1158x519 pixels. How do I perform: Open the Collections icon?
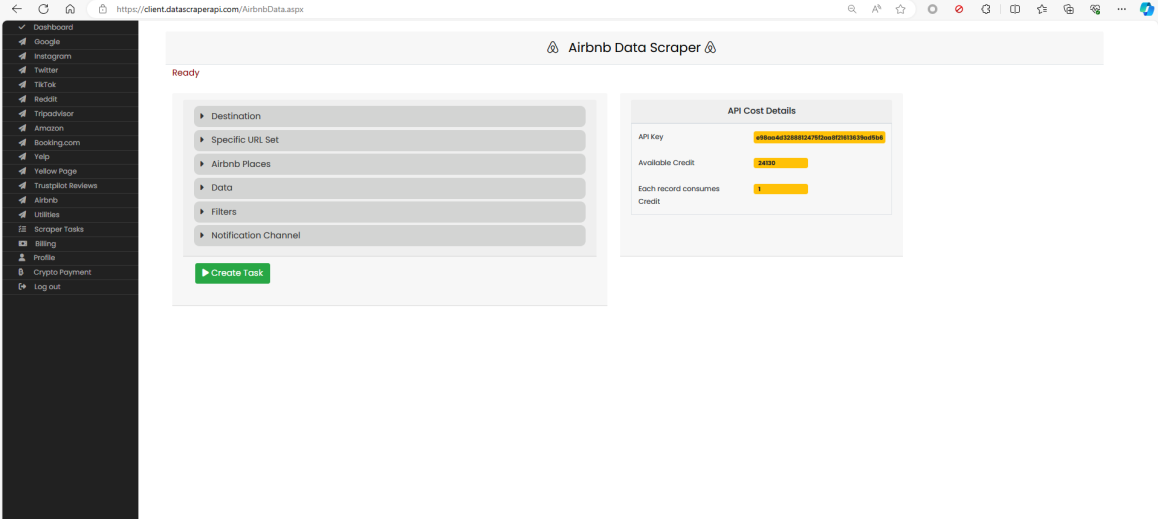tap(1068, 9)
